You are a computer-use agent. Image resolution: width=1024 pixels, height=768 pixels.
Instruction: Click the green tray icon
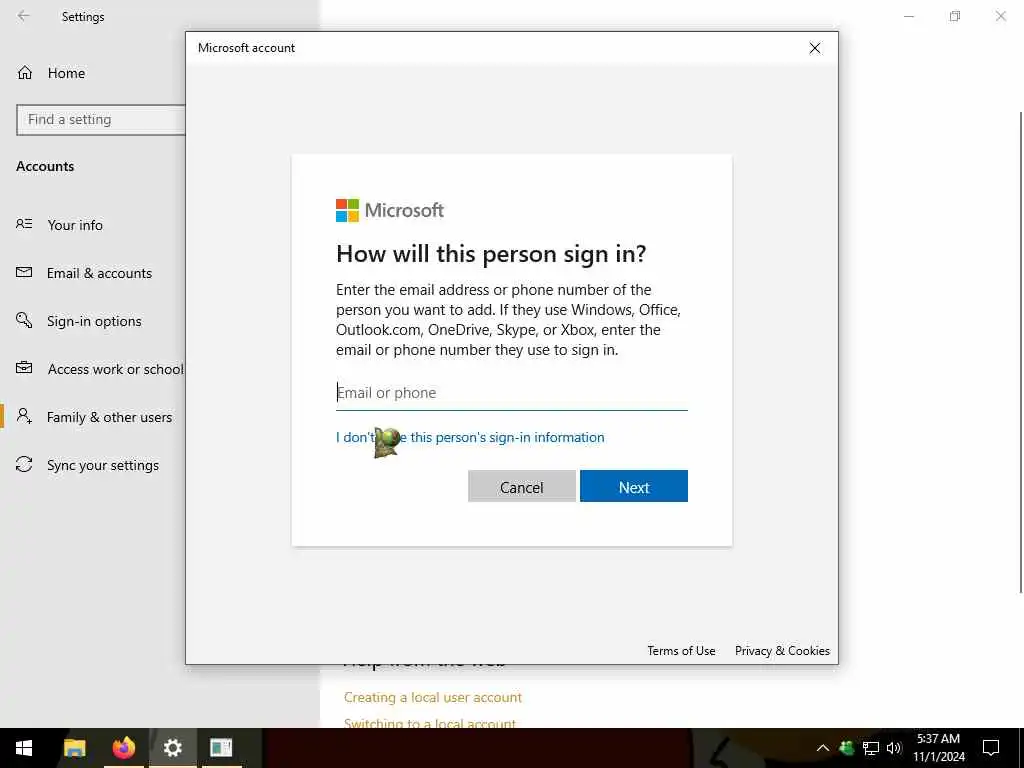[x=846, y=748]
